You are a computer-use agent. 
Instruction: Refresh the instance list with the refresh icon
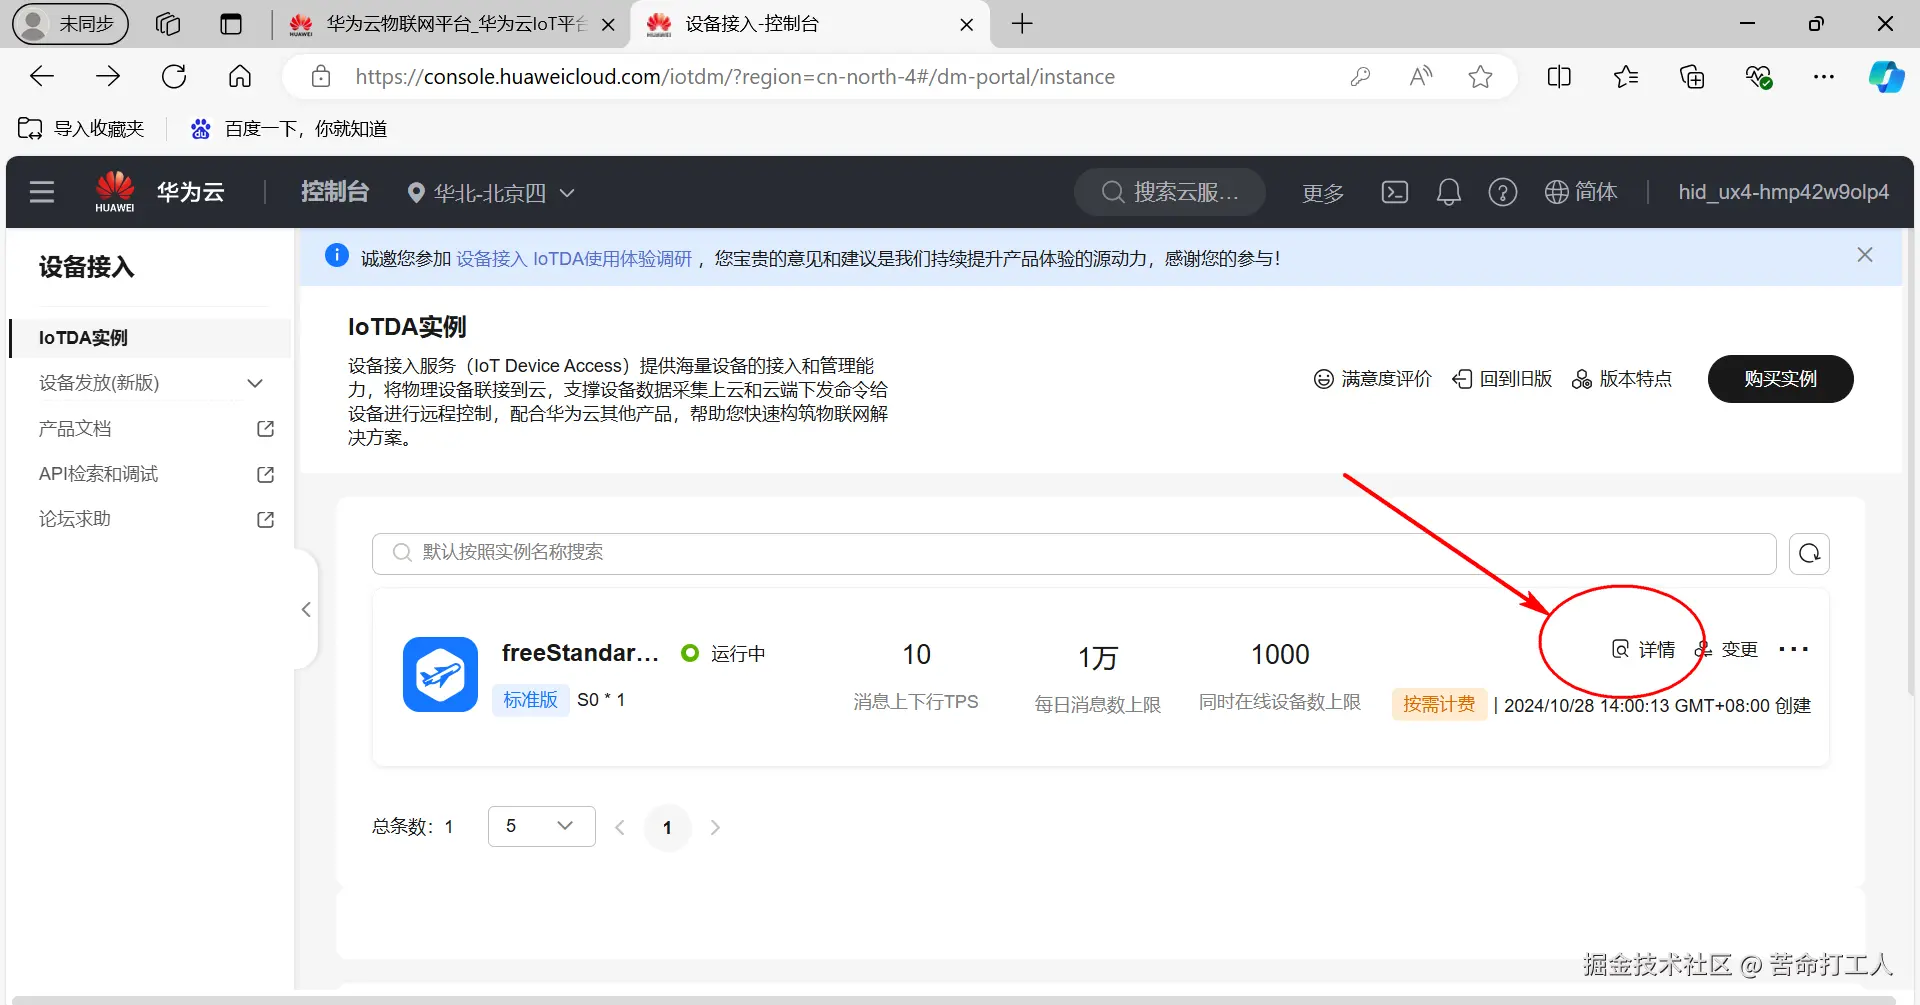pos(1808,553)
